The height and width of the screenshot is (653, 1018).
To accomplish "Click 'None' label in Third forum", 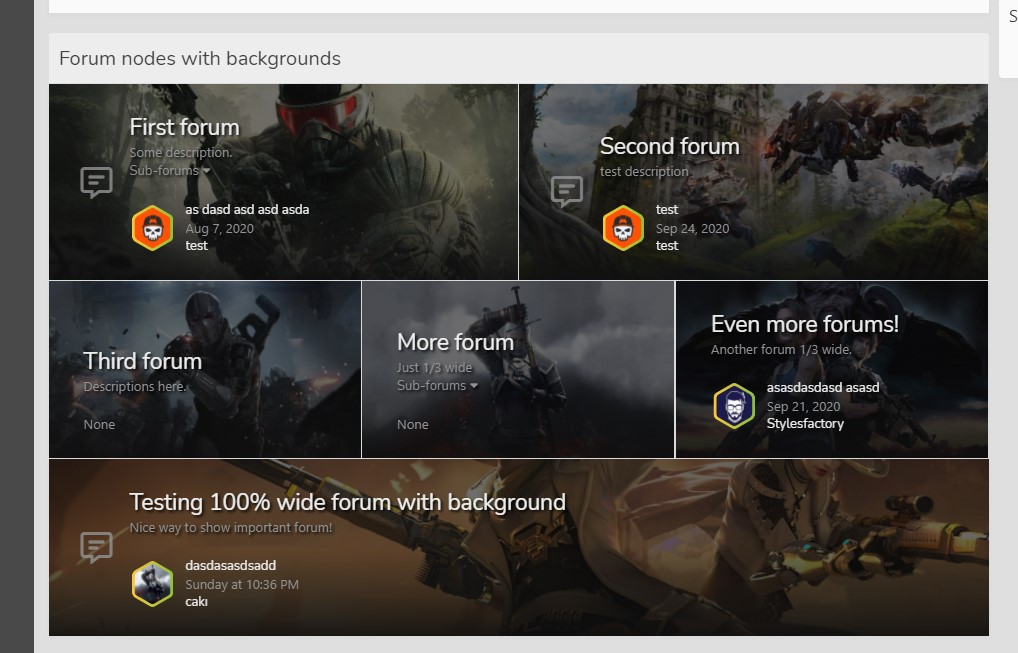I will tap(99, 425).
